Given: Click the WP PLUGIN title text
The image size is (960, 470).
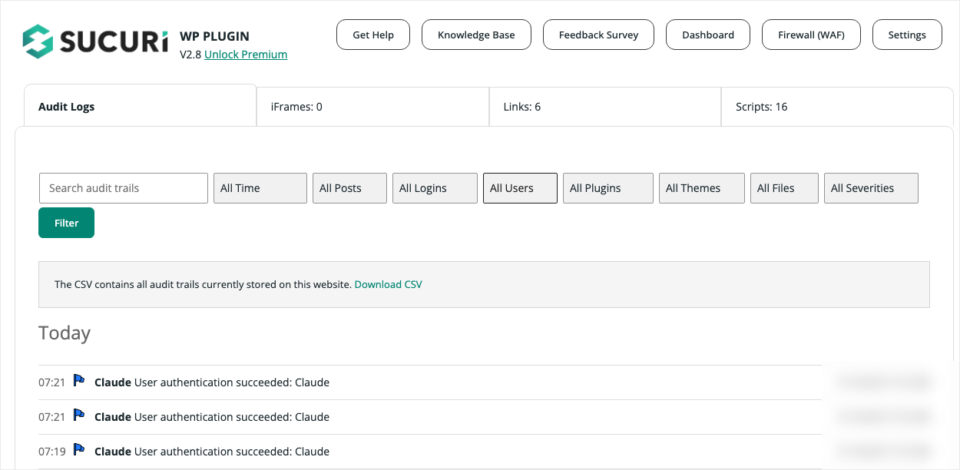Looking at the screenshot, I should (214, 36).
